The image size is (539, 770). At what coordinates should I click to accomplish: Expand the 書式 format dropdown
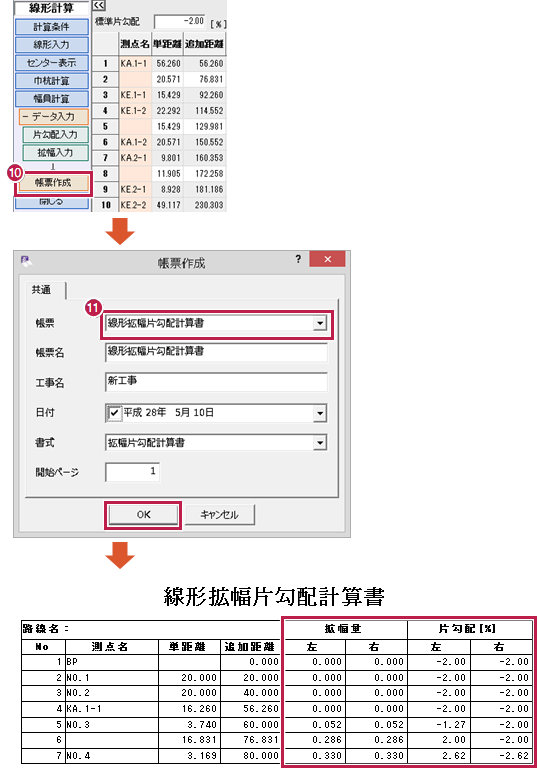pyautogui.click(x=320, y=443)
